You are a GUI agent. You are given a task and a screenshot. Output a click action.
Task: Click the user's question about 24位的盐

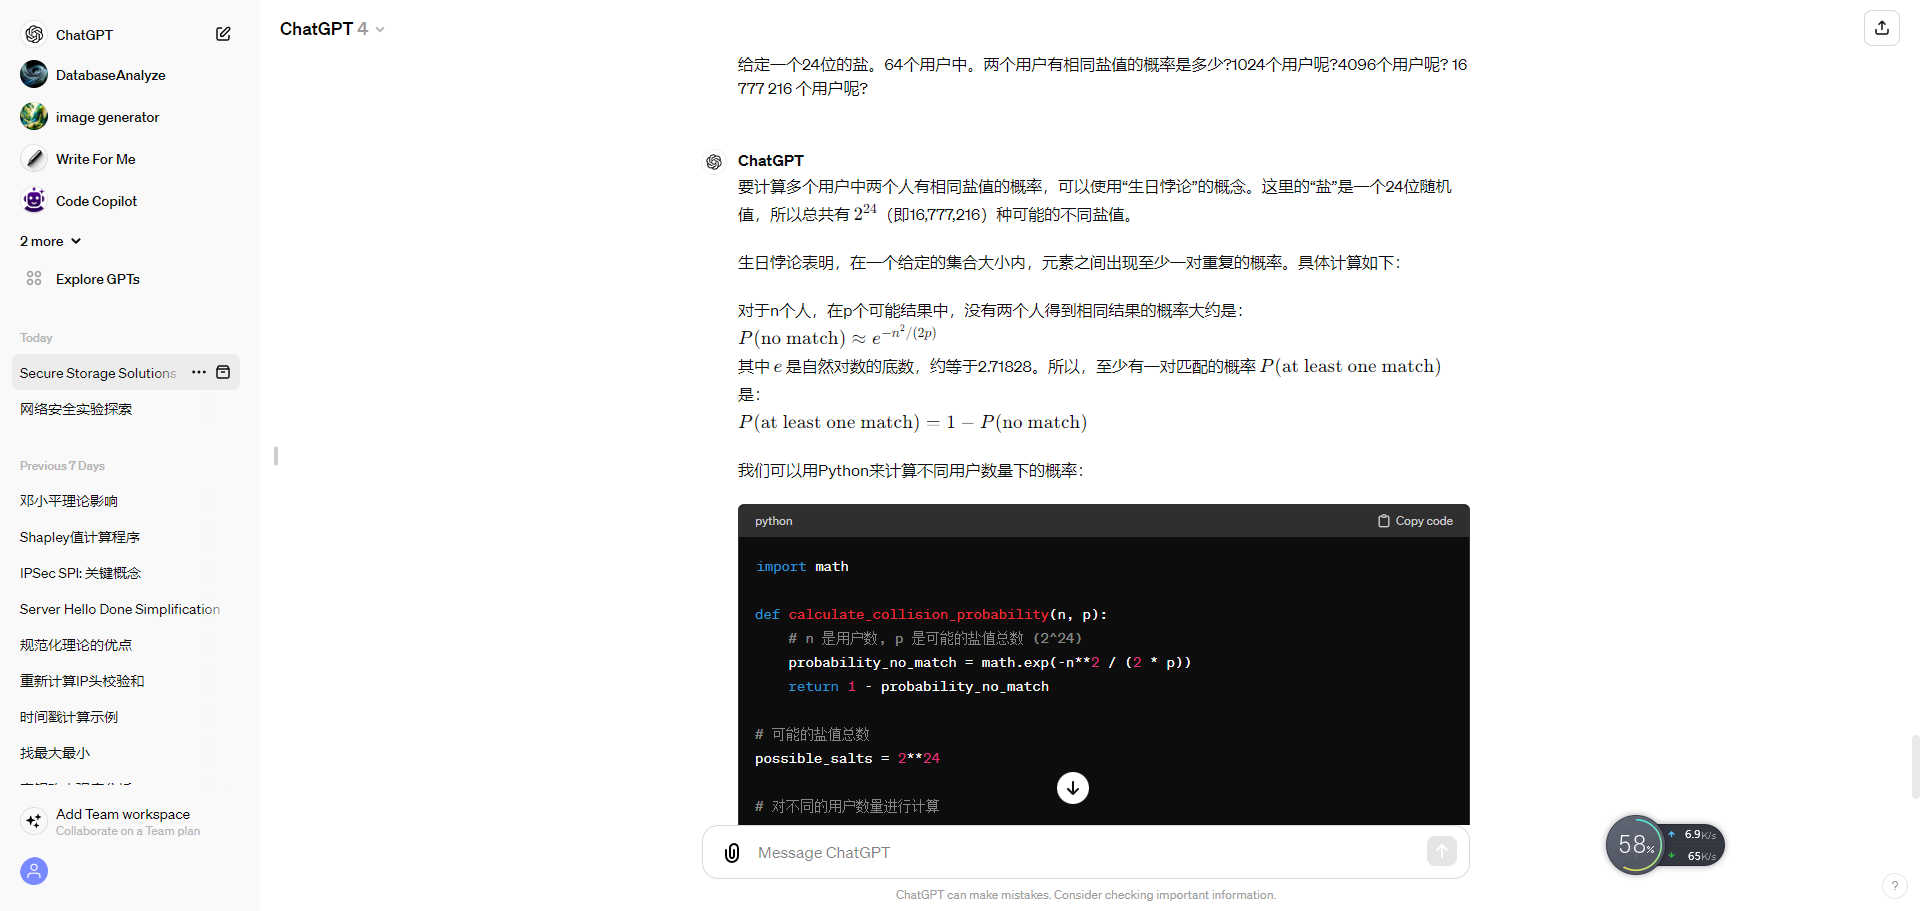pyautogui.click(x=1103, y=77)
